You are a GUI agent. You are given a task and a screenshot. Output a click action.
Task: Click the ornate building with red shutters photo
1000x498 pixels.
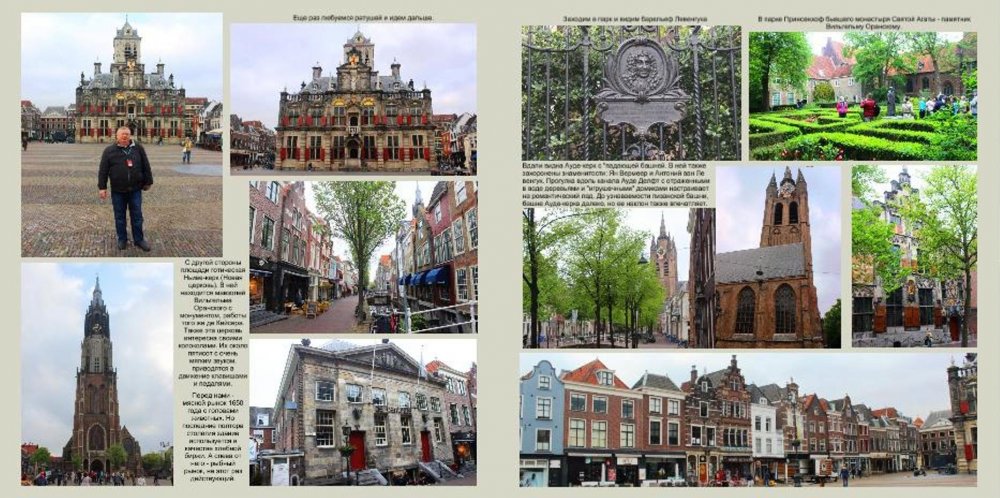[x=913, y=257]
